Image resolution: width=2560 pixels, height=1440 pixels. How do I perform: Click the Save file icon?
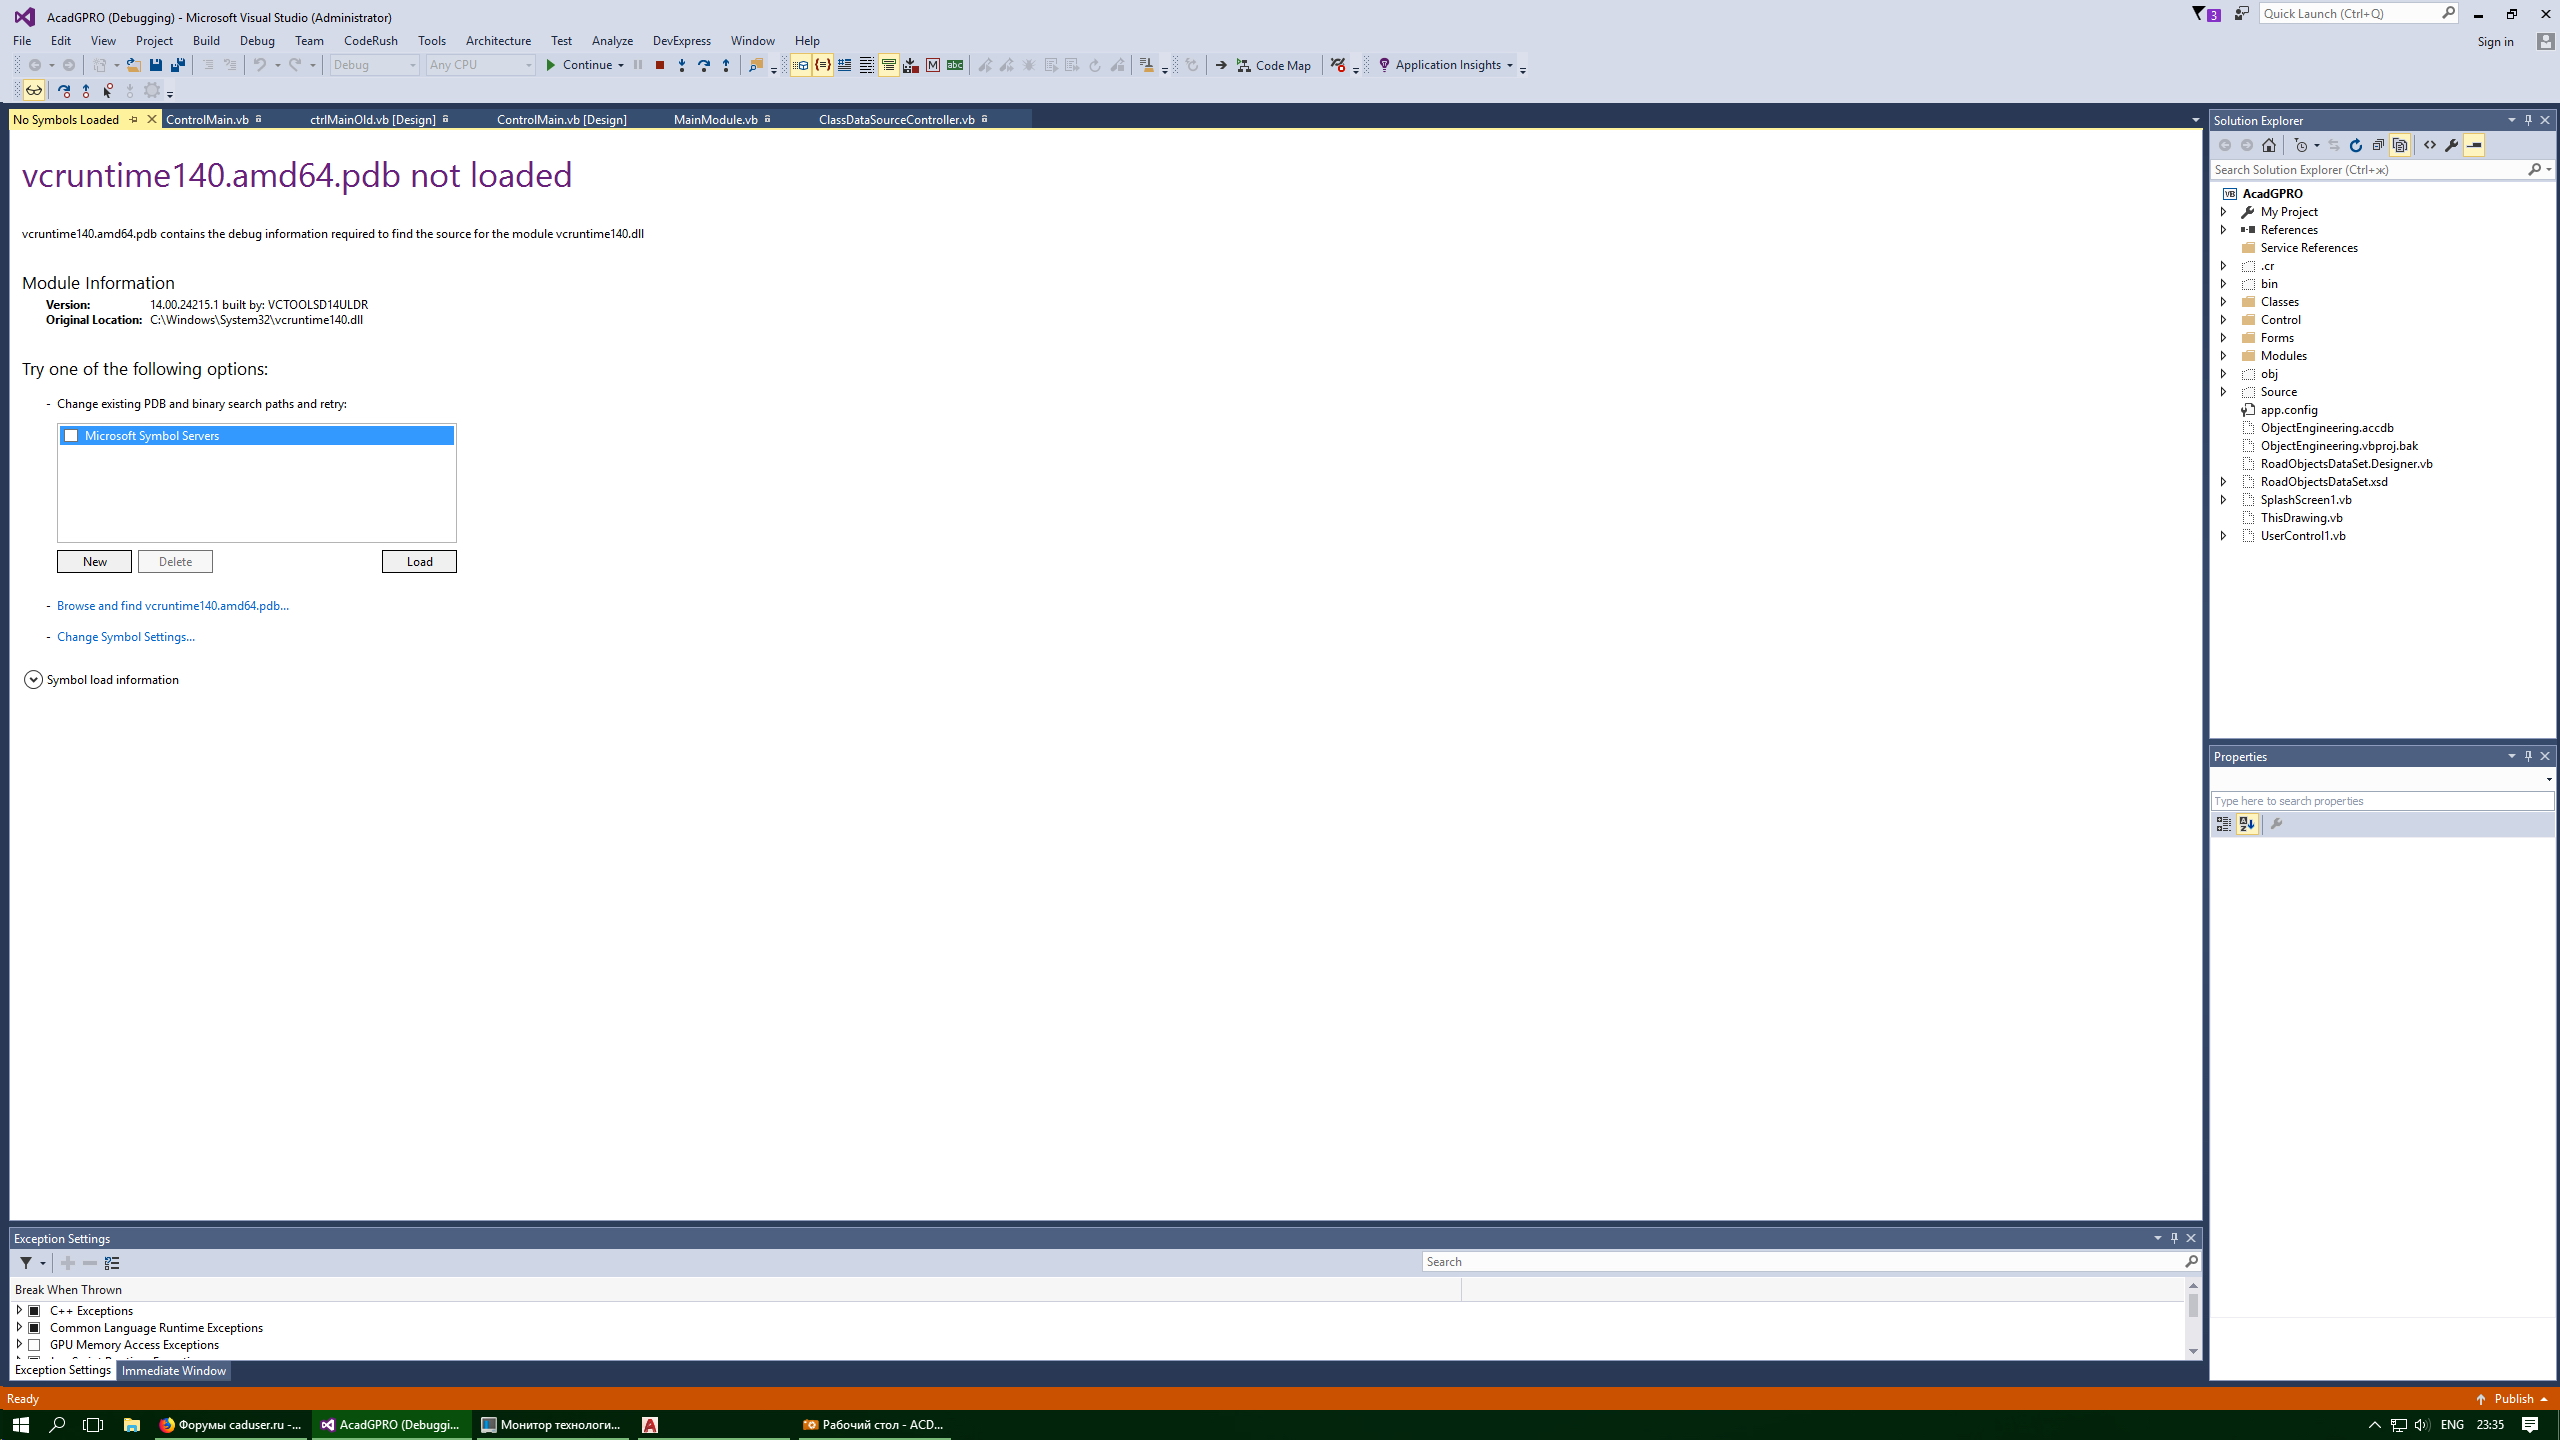tap(156, 65)
